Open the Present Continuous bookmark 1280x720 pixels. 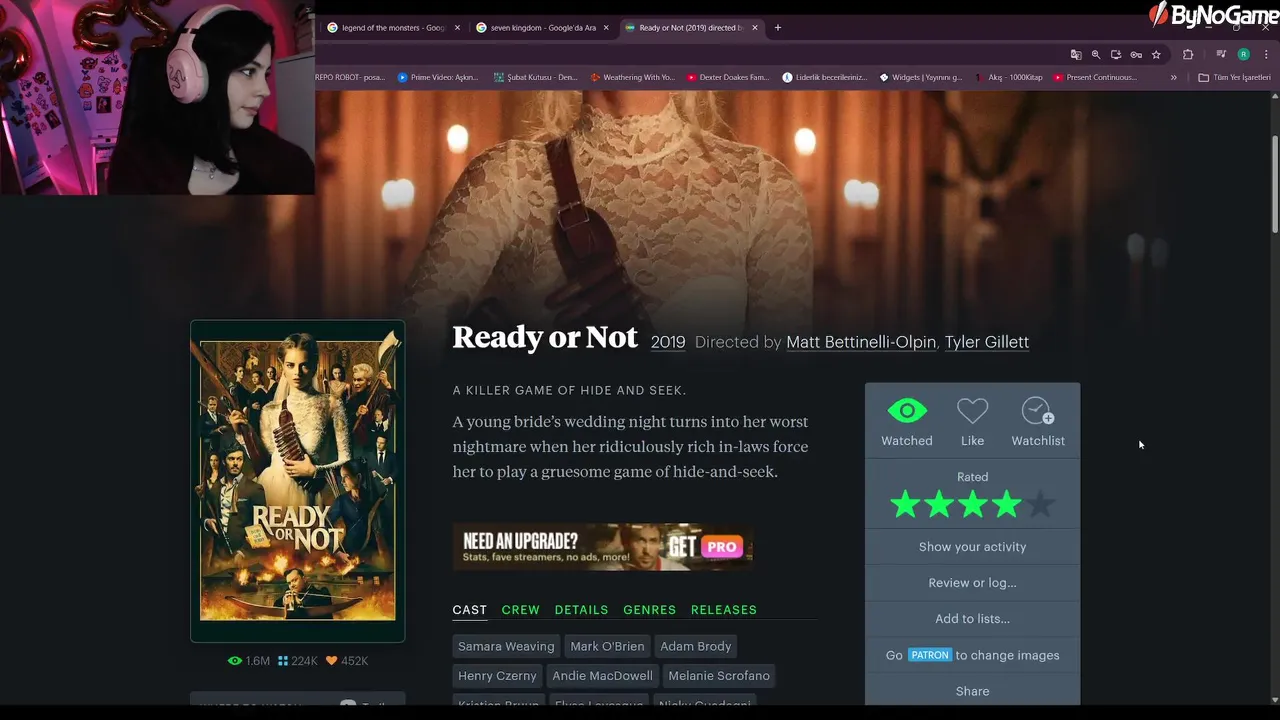1095,78
